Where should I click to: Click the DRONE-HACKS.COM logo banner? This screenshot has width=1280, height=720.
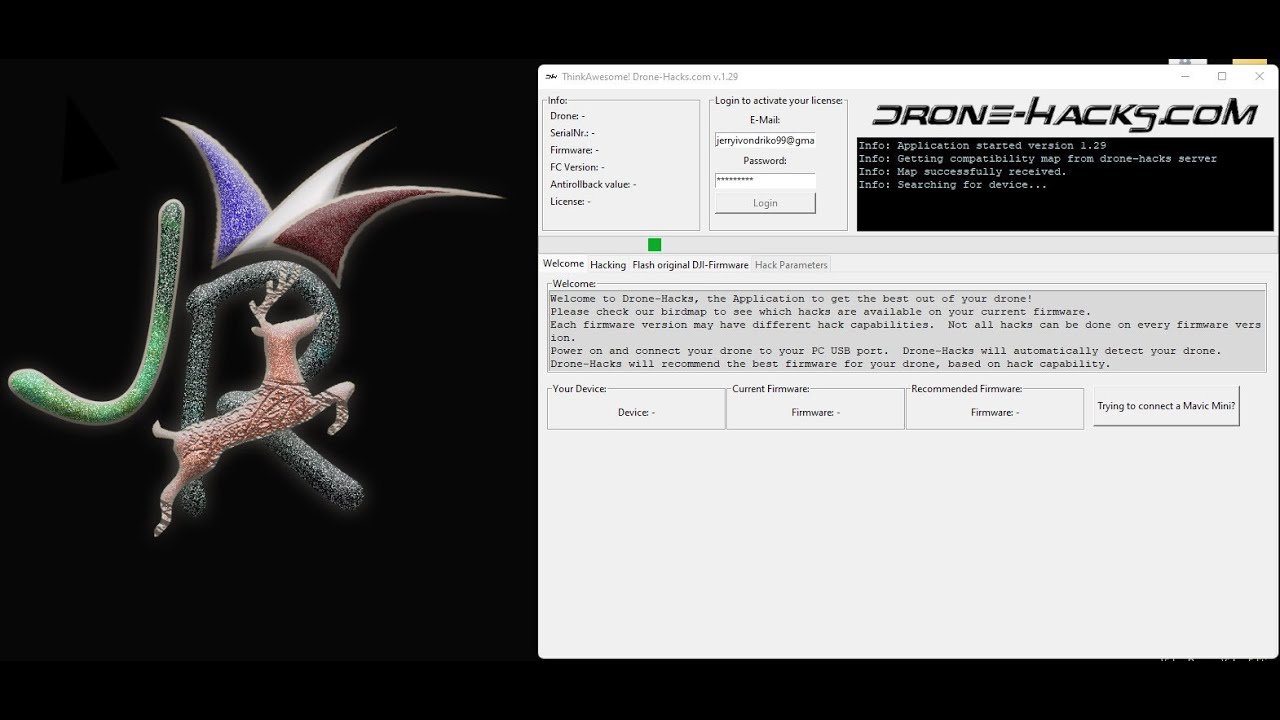pyautogui.click(x=1065, y=114)
